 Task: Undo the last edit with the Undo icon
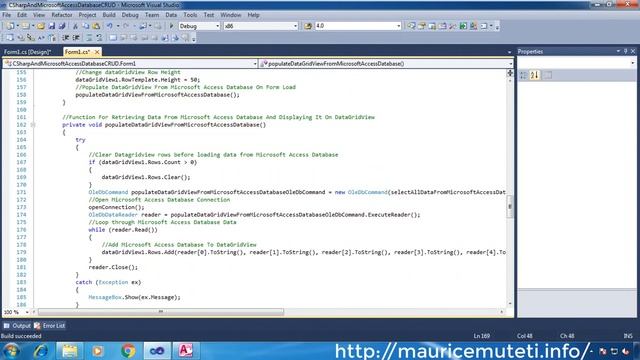(x=109, y=26)
